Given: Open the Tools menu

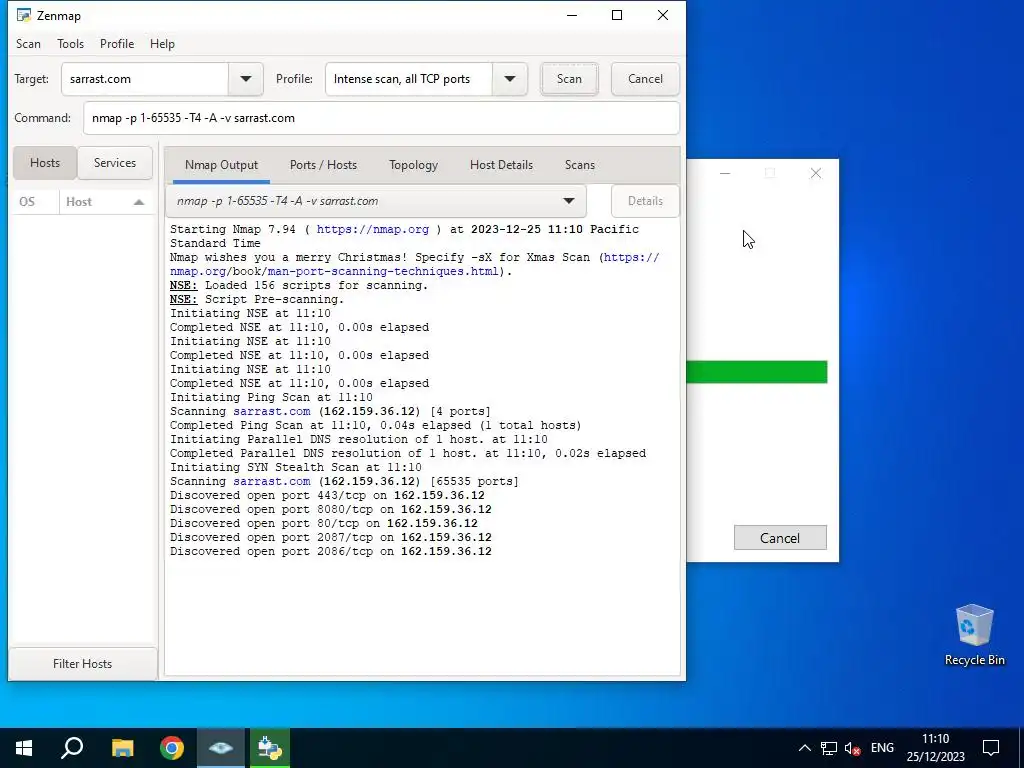Looking at the screenshot, I should (71, 44).
